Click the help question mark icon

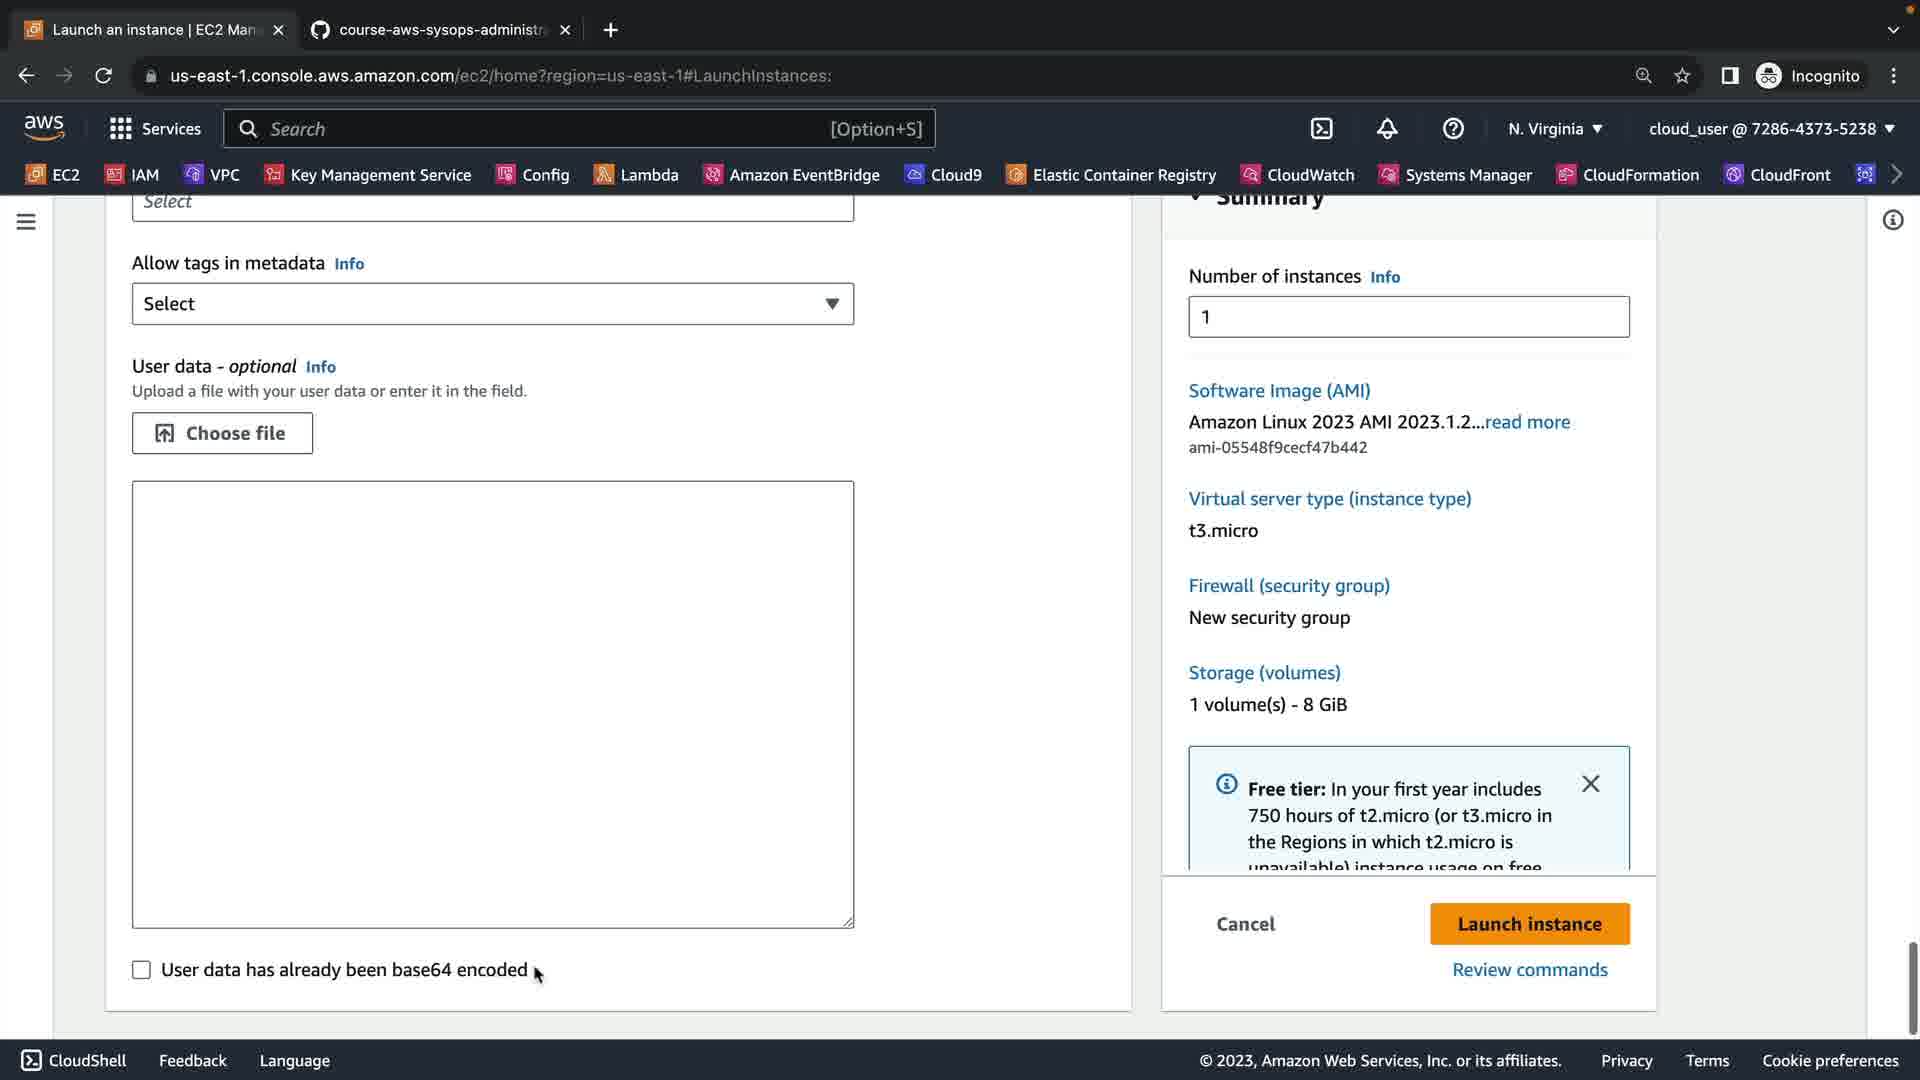[x=1453, y=129]
